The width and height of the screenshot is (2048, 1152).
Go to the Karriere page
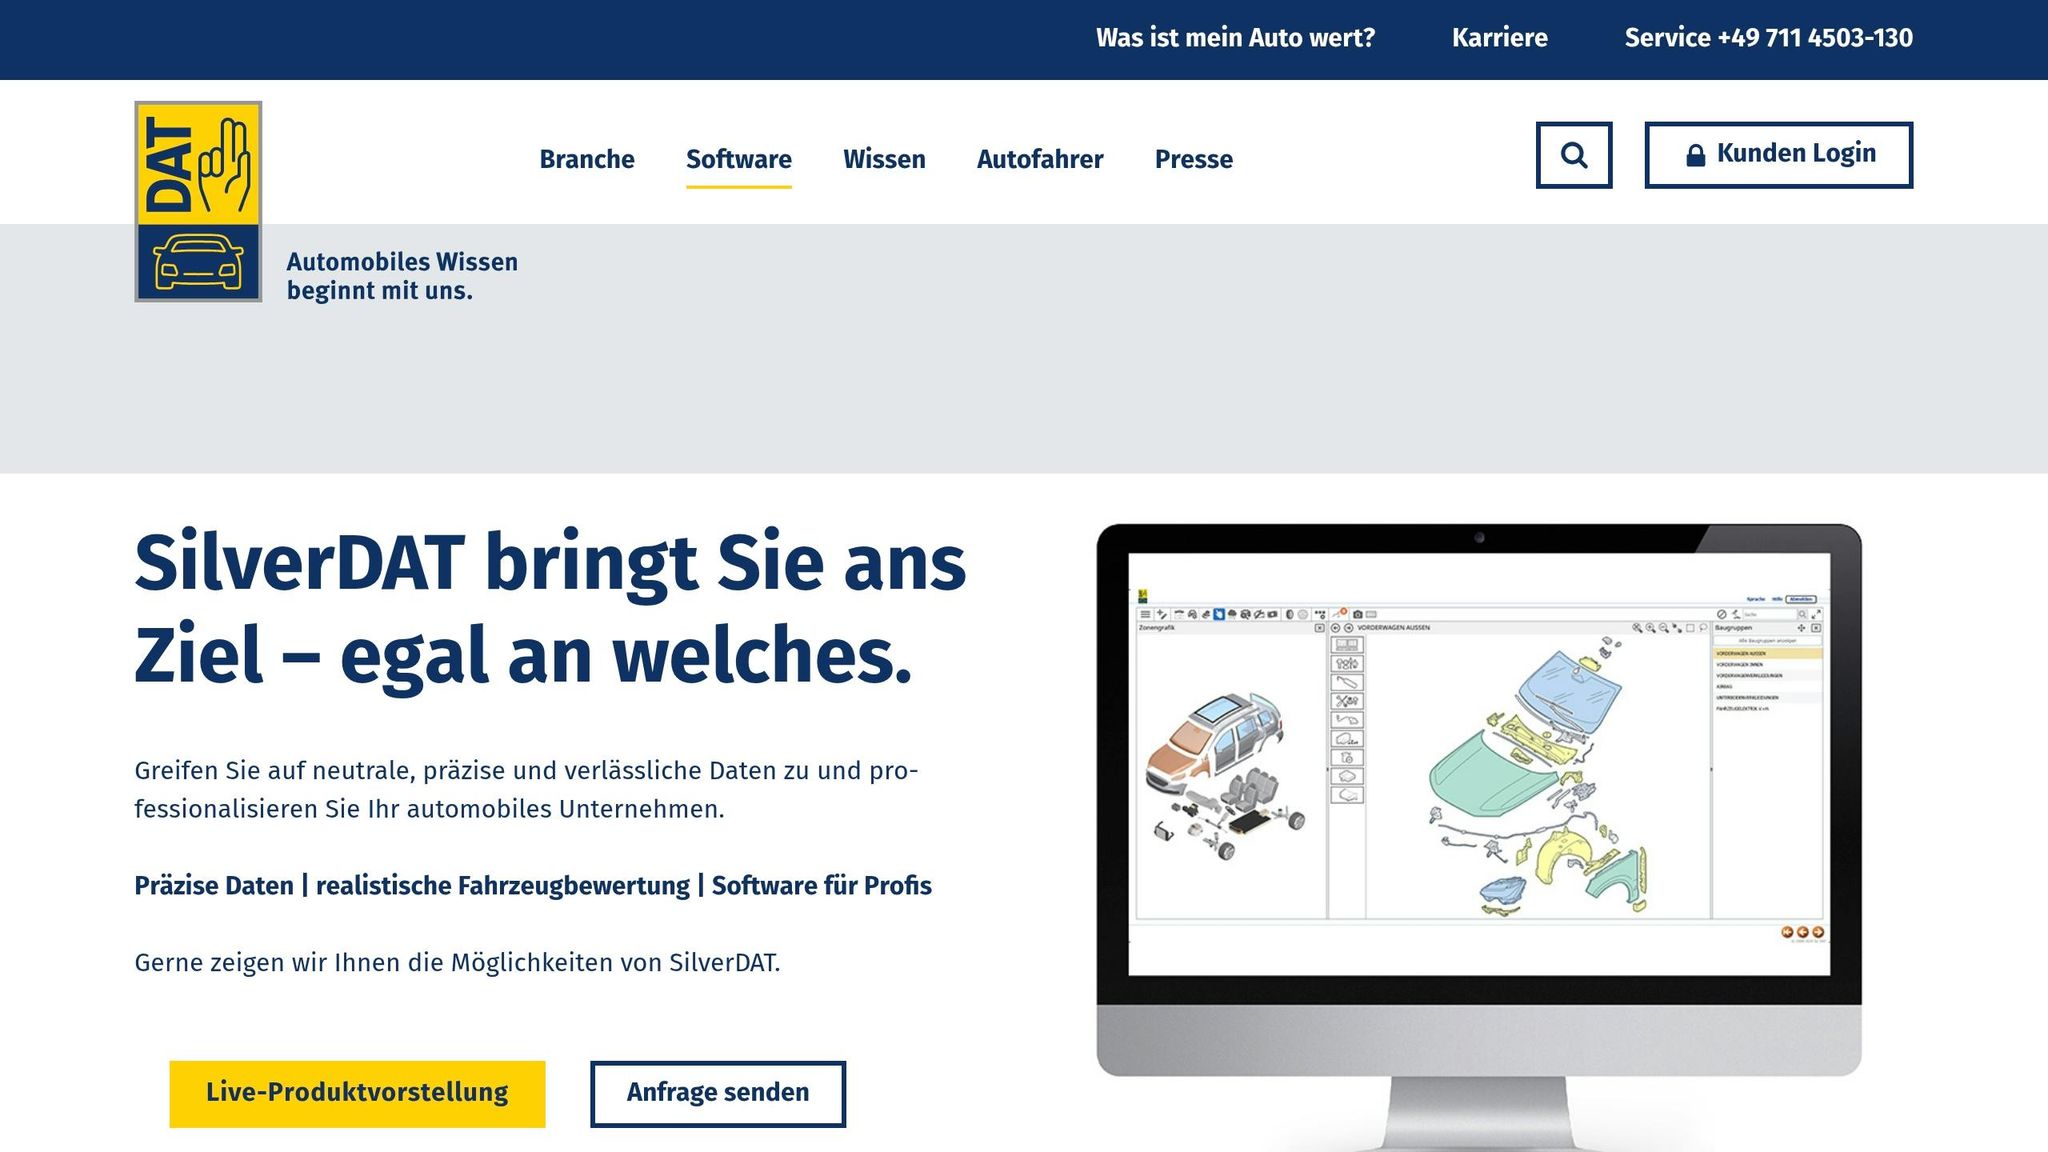(x=1499, y=38)
